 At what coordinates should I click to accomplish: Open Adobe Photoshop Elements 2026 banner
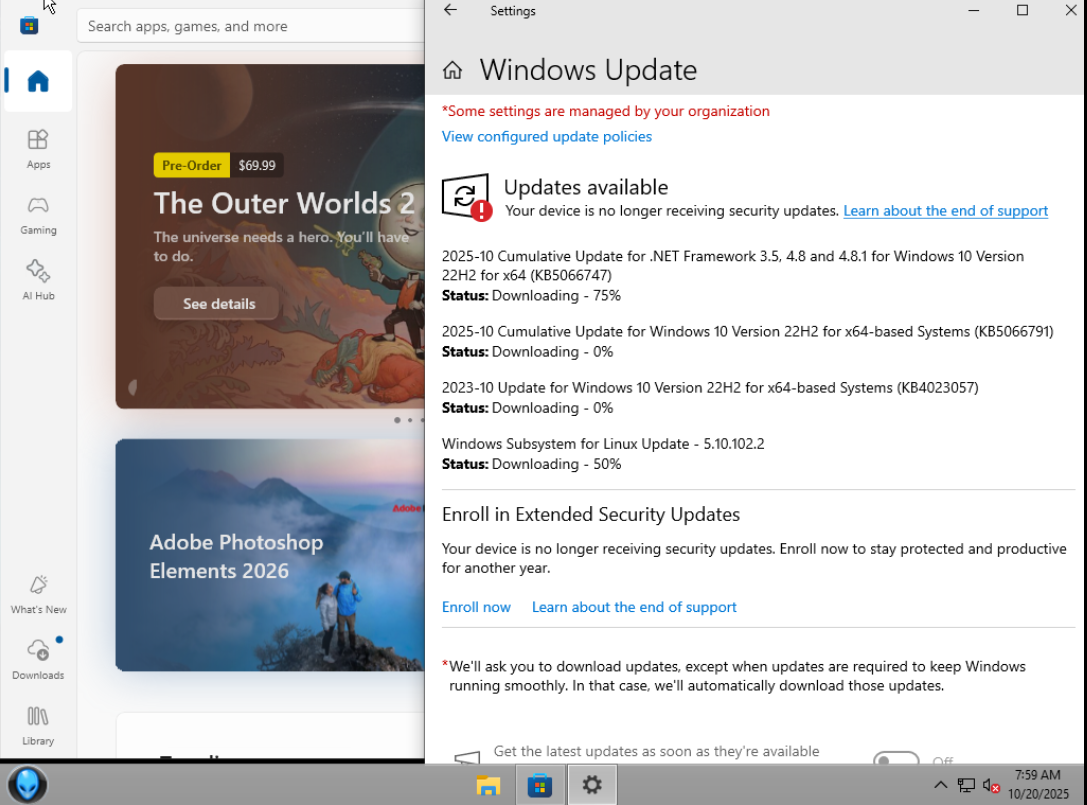tap(270, 555)
